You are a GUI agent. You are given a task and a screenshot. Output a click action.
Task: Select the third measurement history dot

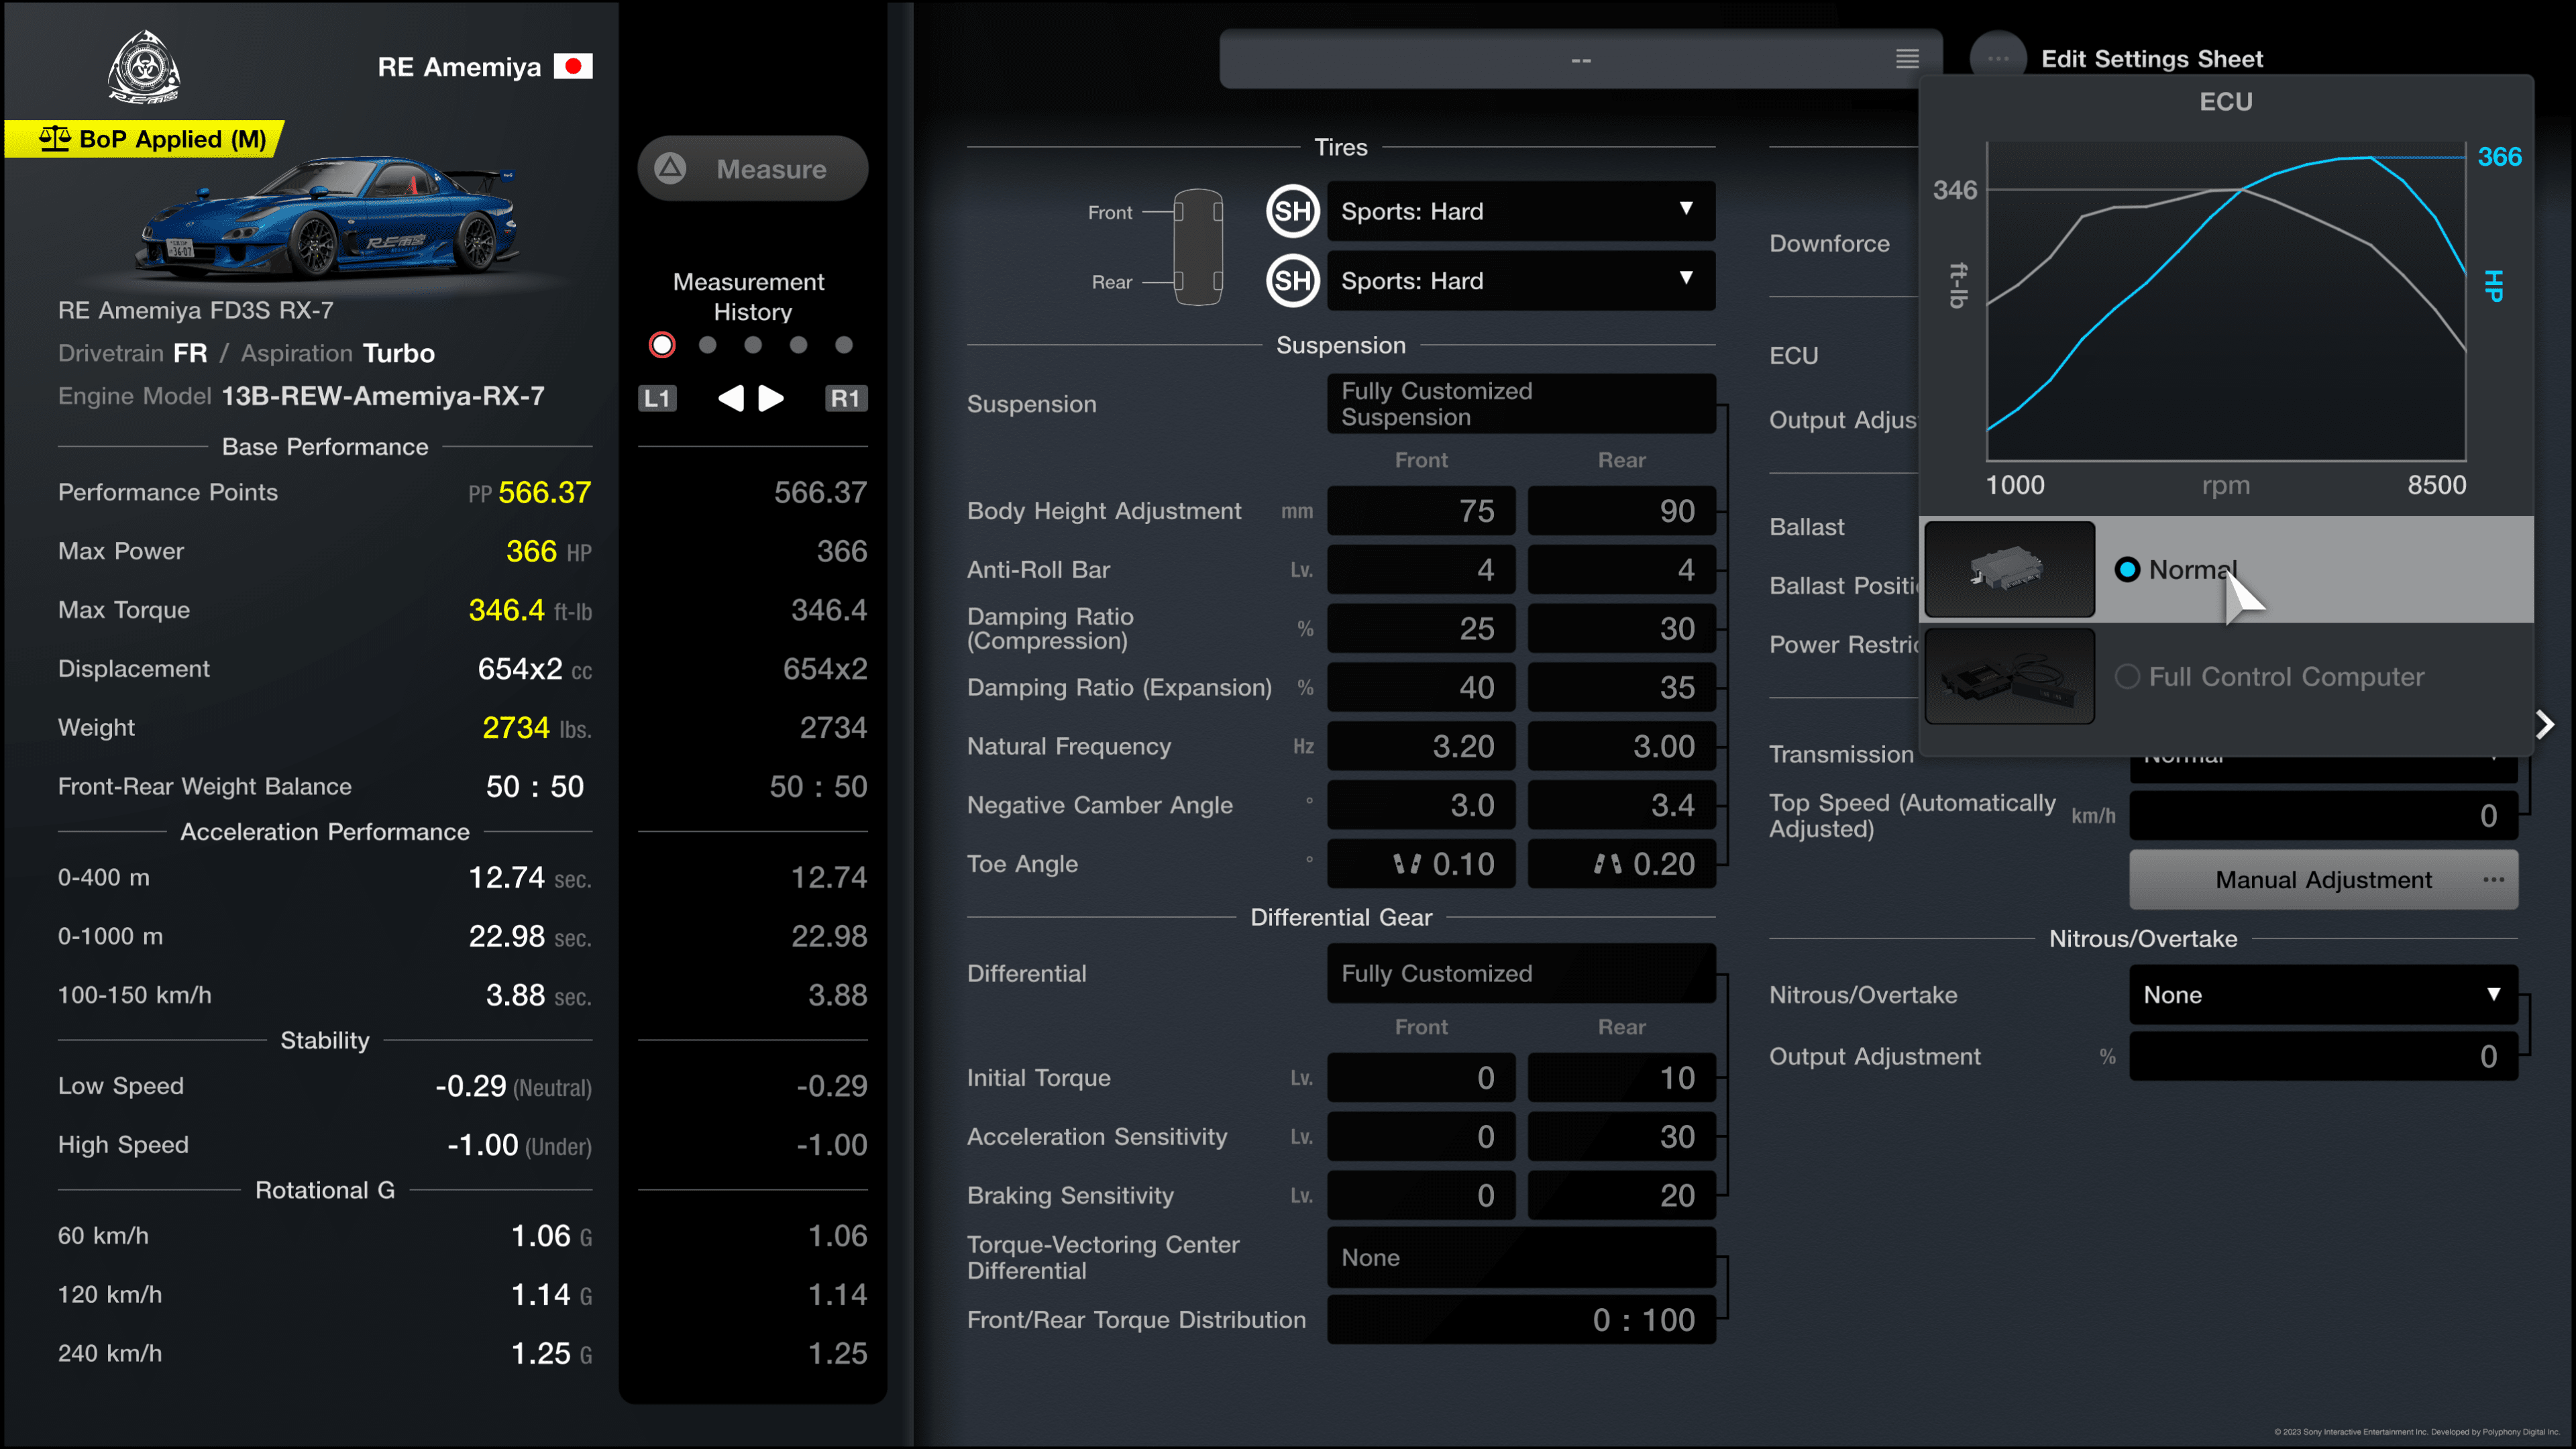(753, 345)
